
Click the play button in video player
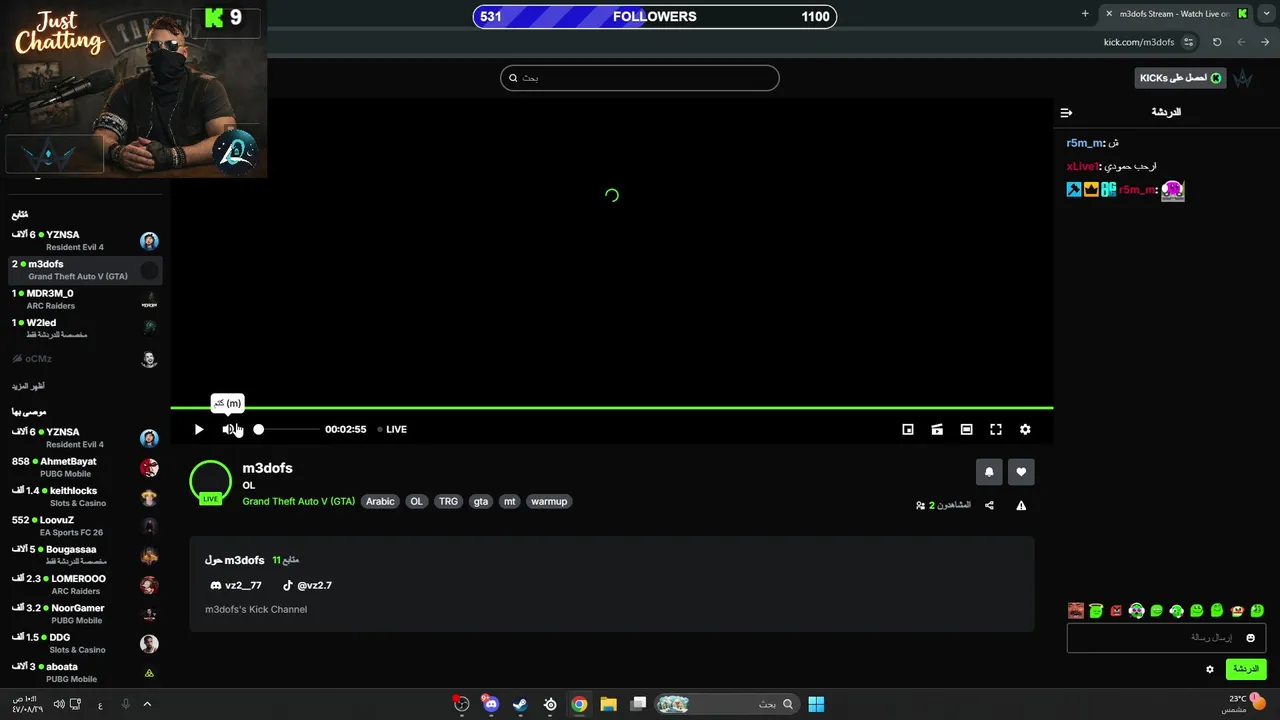click(199, 429)
